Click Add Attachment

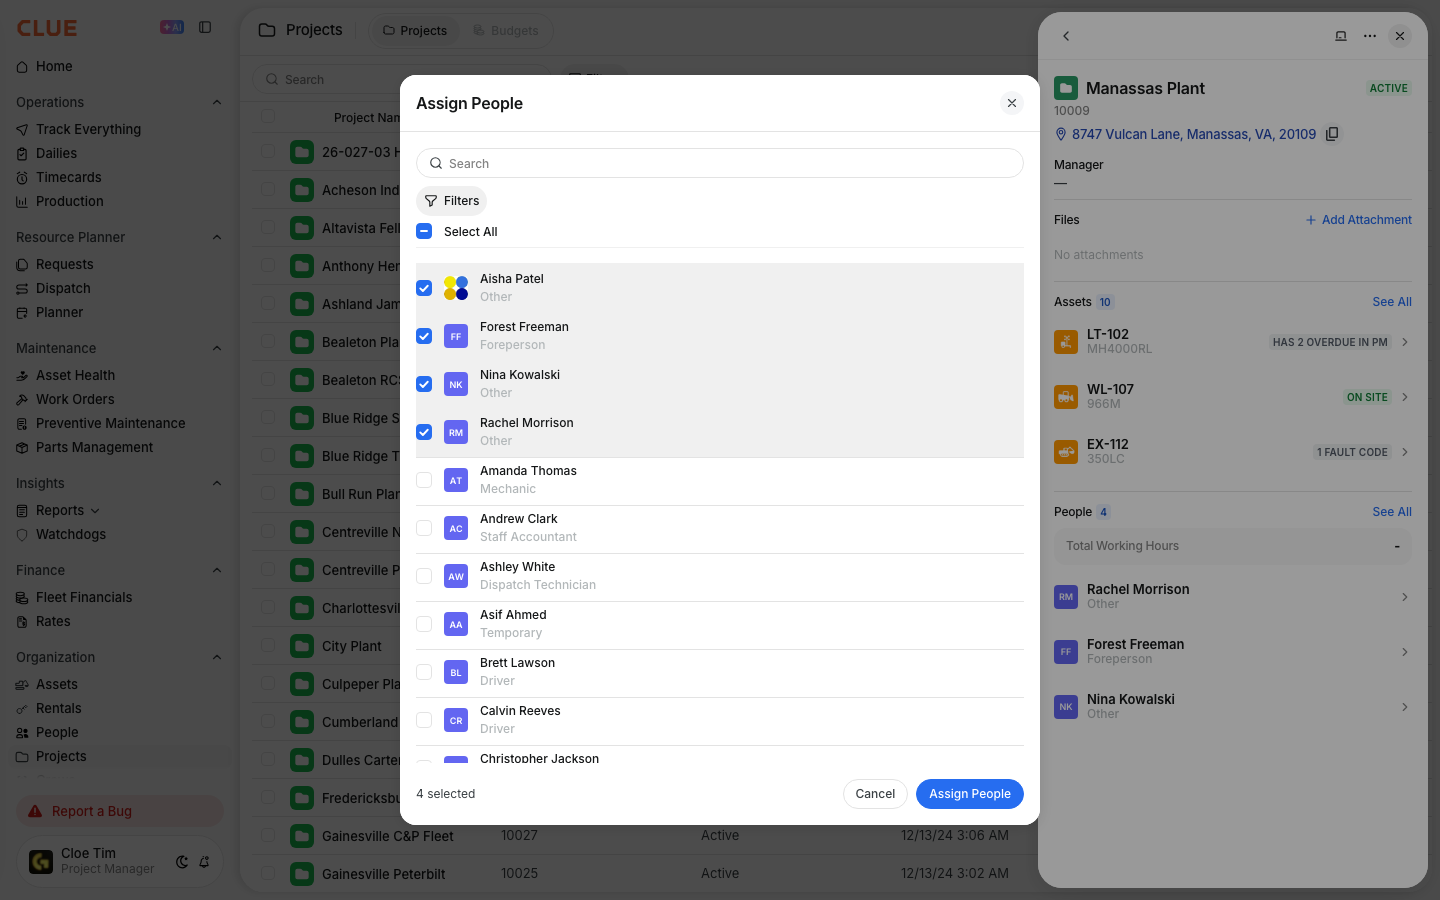coord(1358,220)
